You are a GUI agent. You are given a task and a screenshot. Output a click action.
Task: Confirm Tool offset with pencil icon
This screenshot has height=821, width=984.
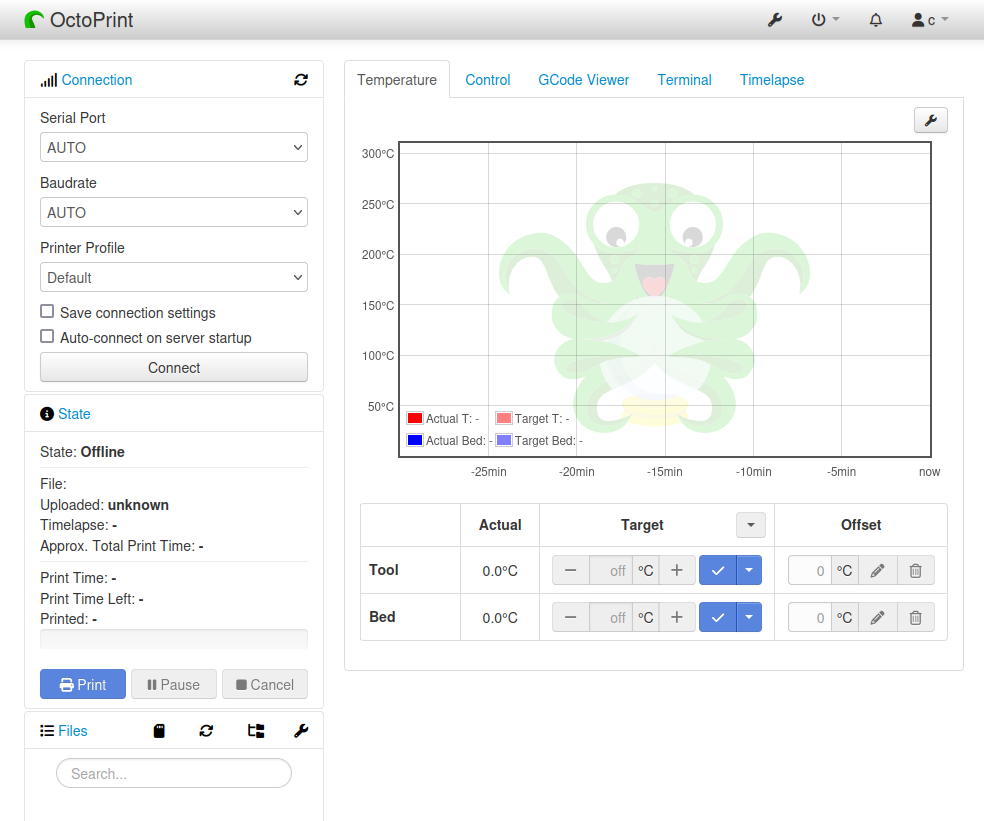click(x=877, y=570)
